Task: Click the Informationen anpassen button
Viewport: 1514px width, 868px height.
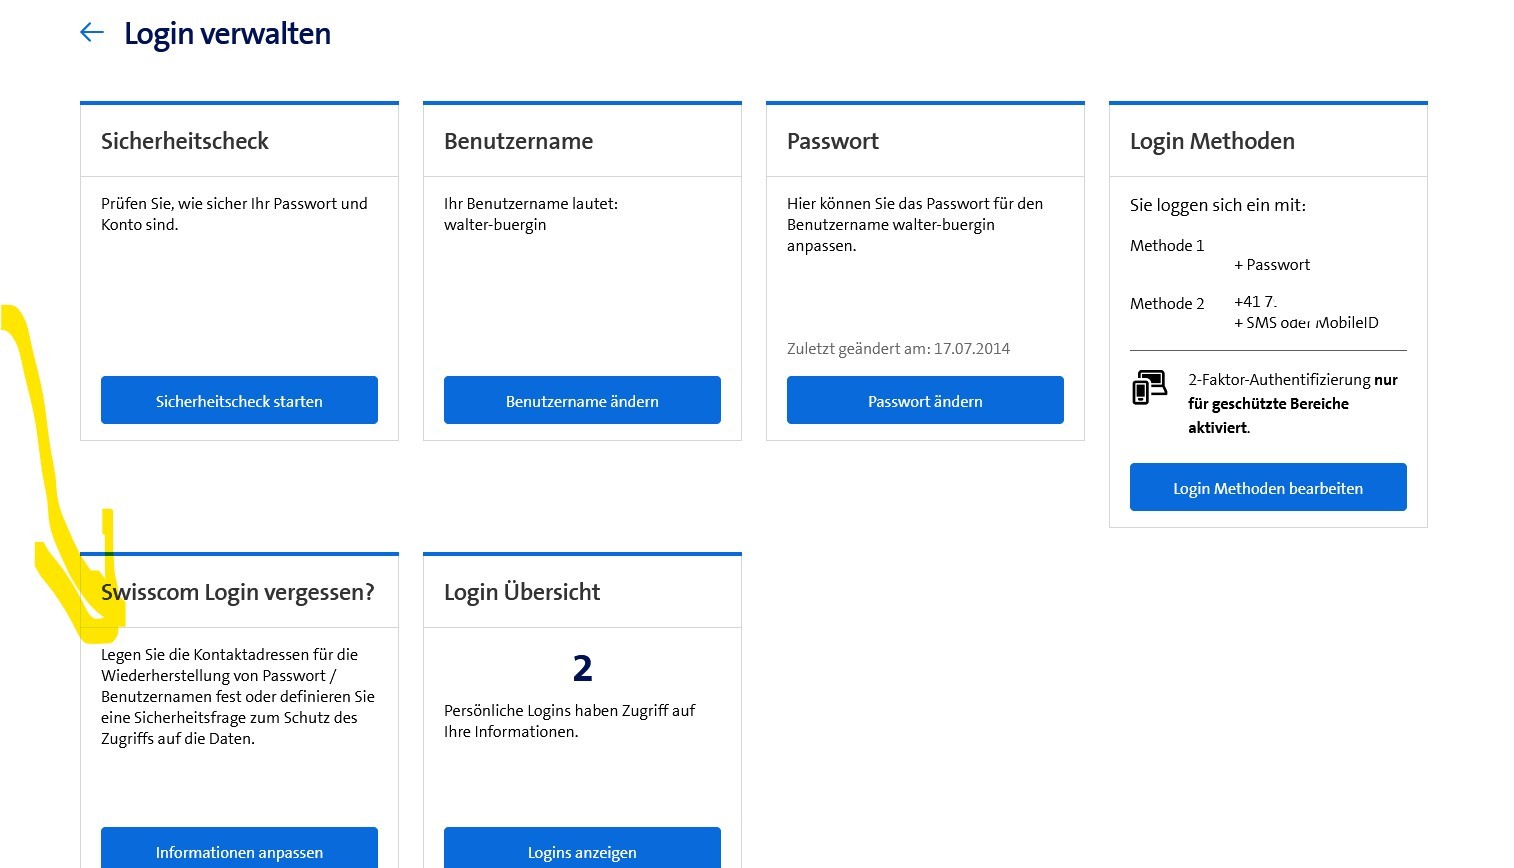Action: [239, 851]
